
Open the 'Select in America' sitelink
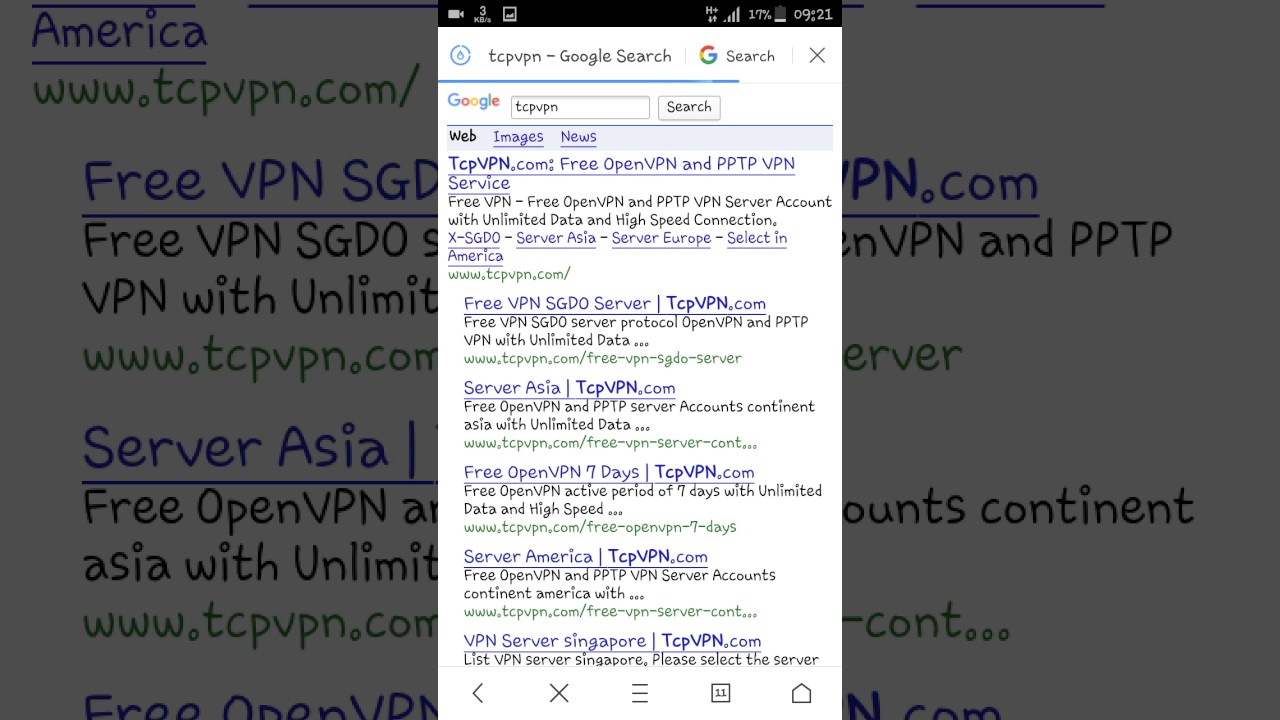point(617,247)
